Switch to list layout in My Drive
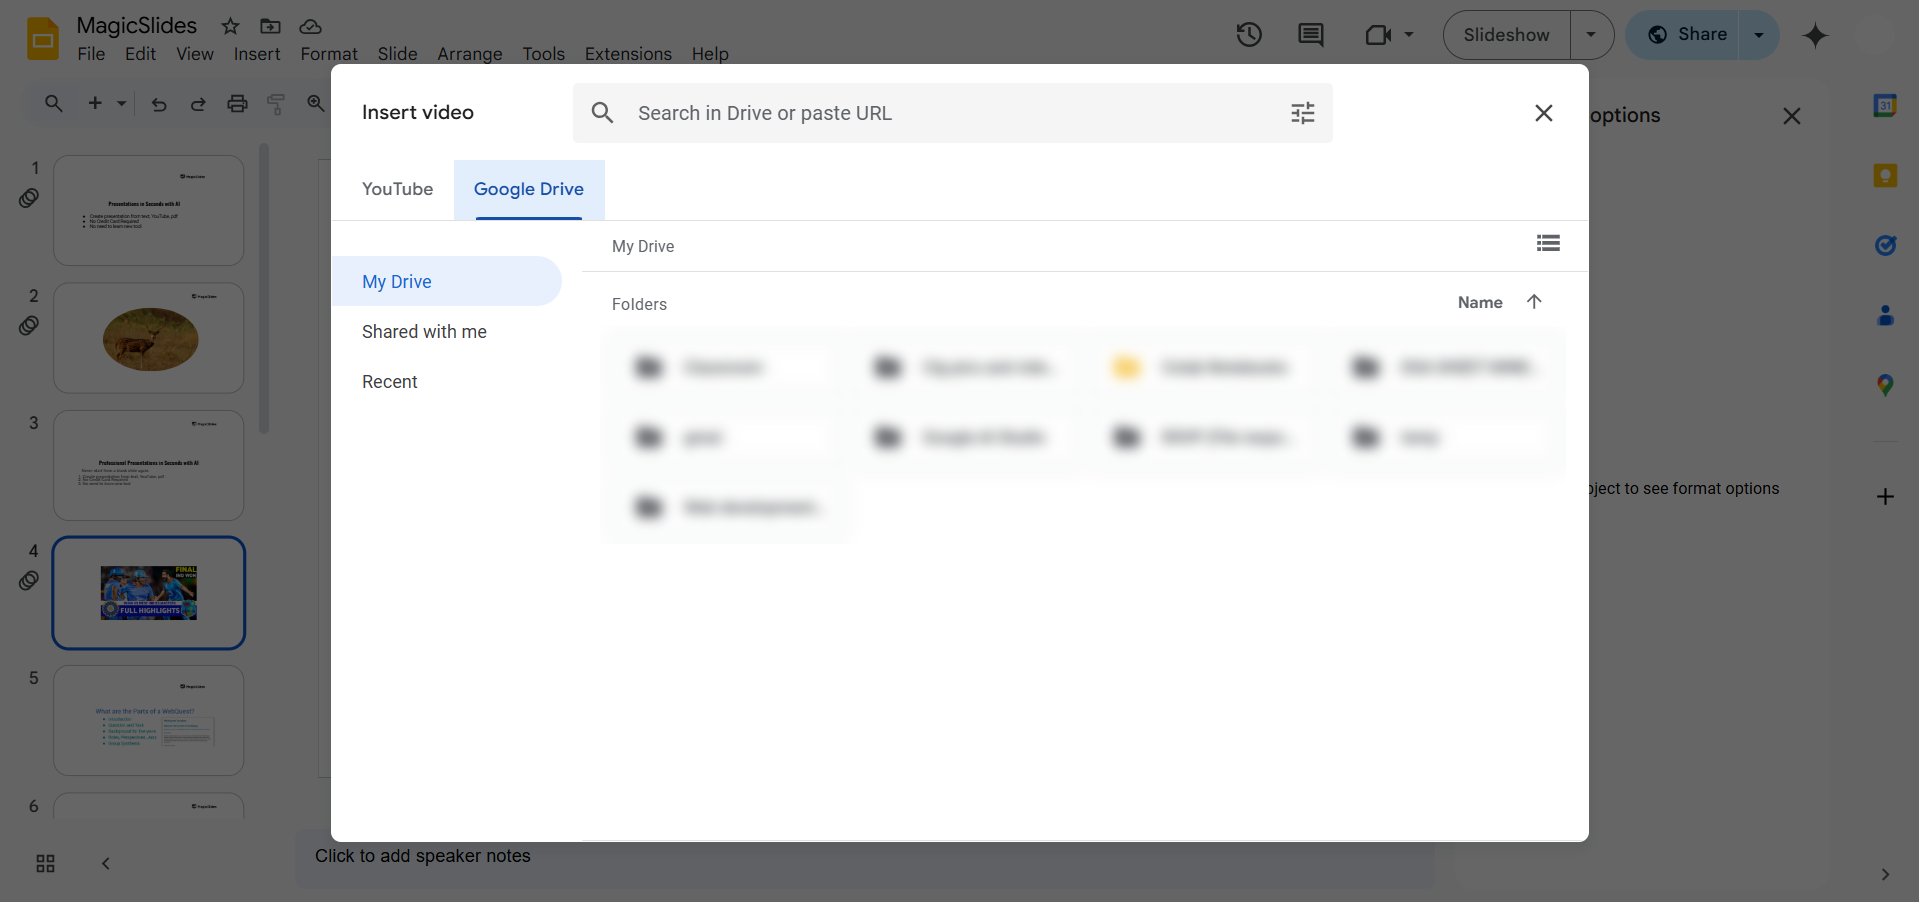 tap(1548, 243)
